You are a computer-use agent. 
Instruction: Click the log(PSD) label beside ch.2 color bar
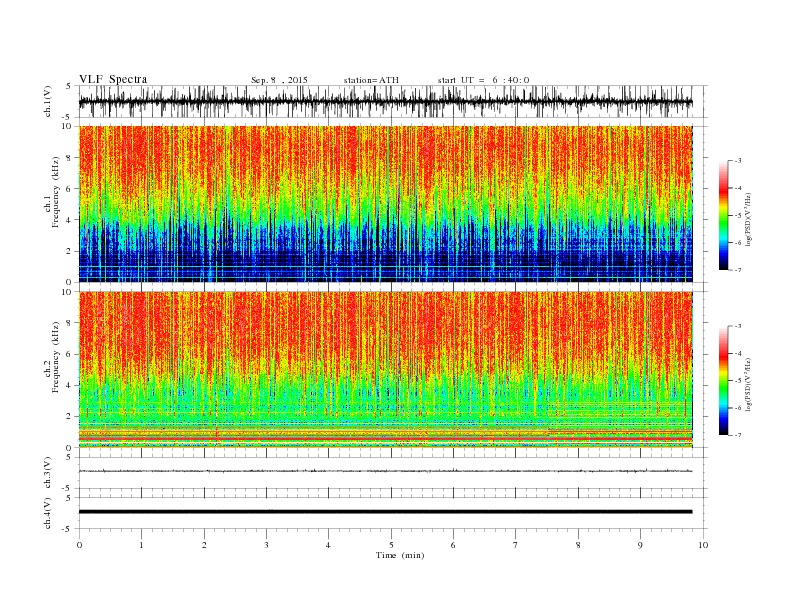(x=748, y=384)
